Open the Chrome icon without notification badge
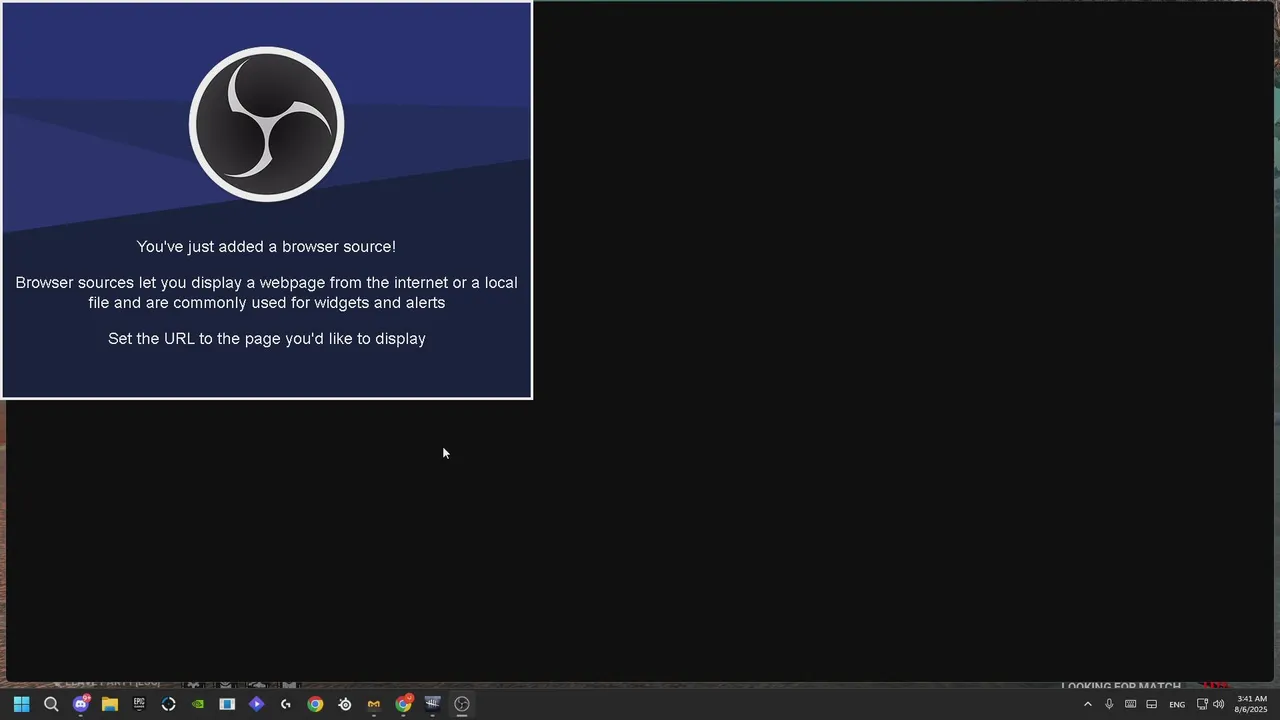The image size is (1280, 720). click(x=315, y=704)
